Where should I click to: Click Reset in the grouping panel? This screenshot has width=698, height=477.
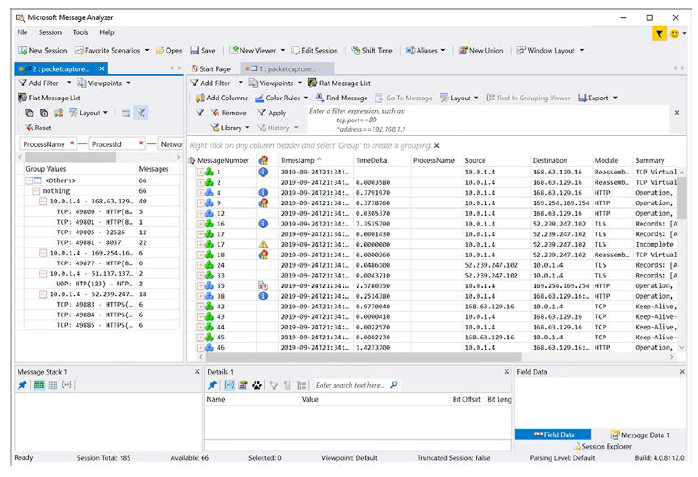point(38,128)
